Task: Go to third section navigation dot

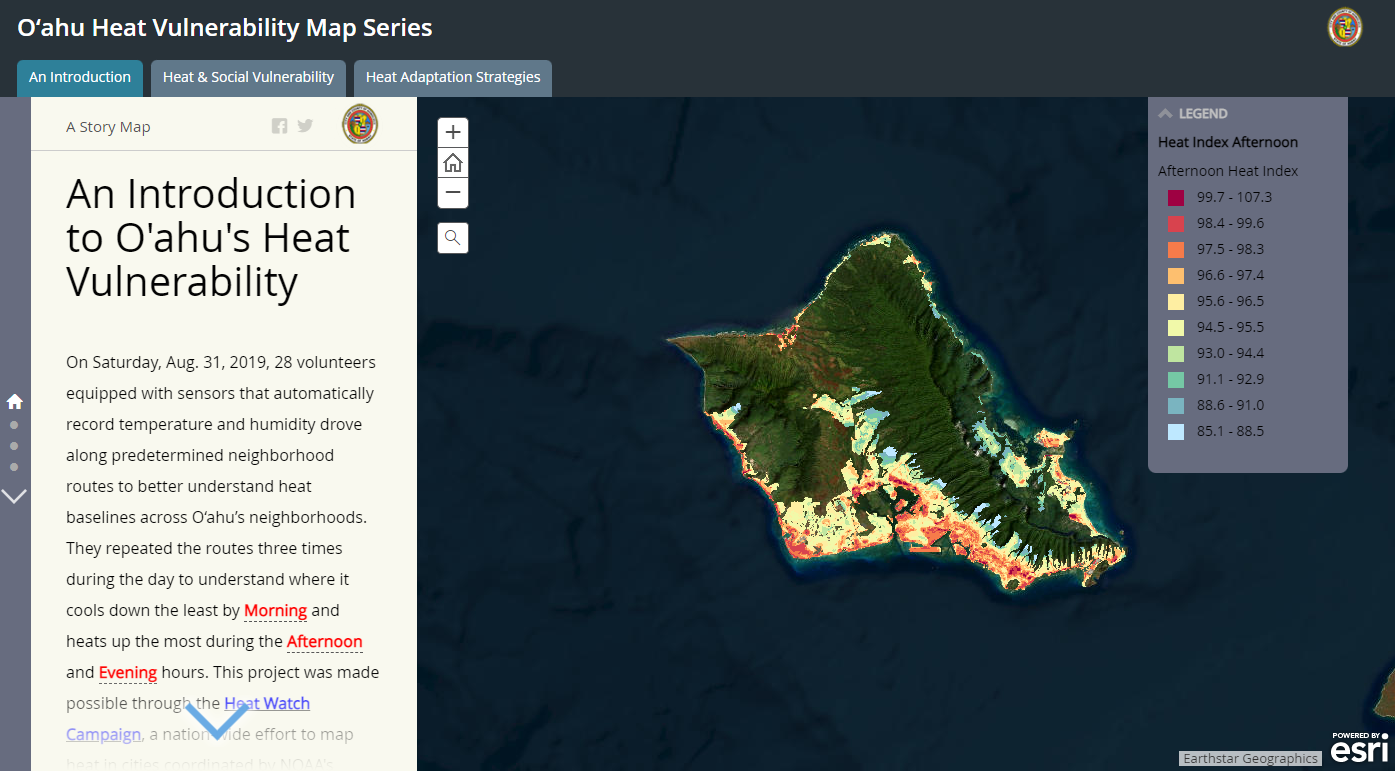Action: (x=14, y=446)
